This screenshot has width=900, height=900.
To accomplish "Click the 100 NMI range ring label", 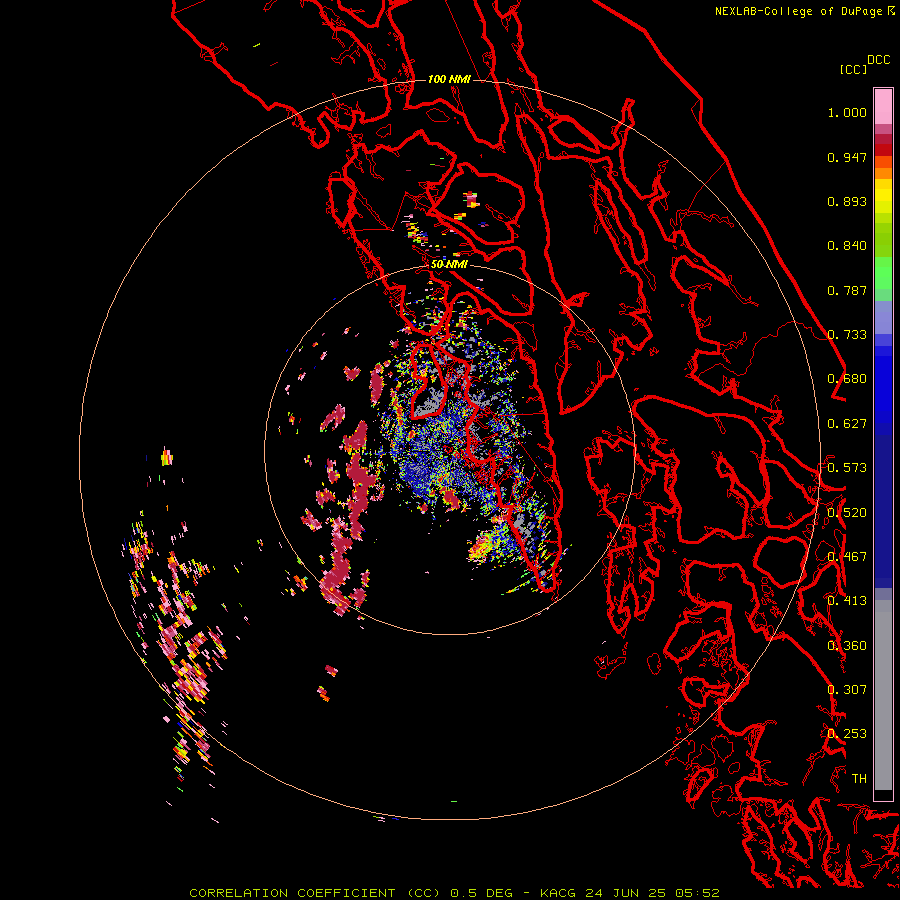I will pos(449,79).
